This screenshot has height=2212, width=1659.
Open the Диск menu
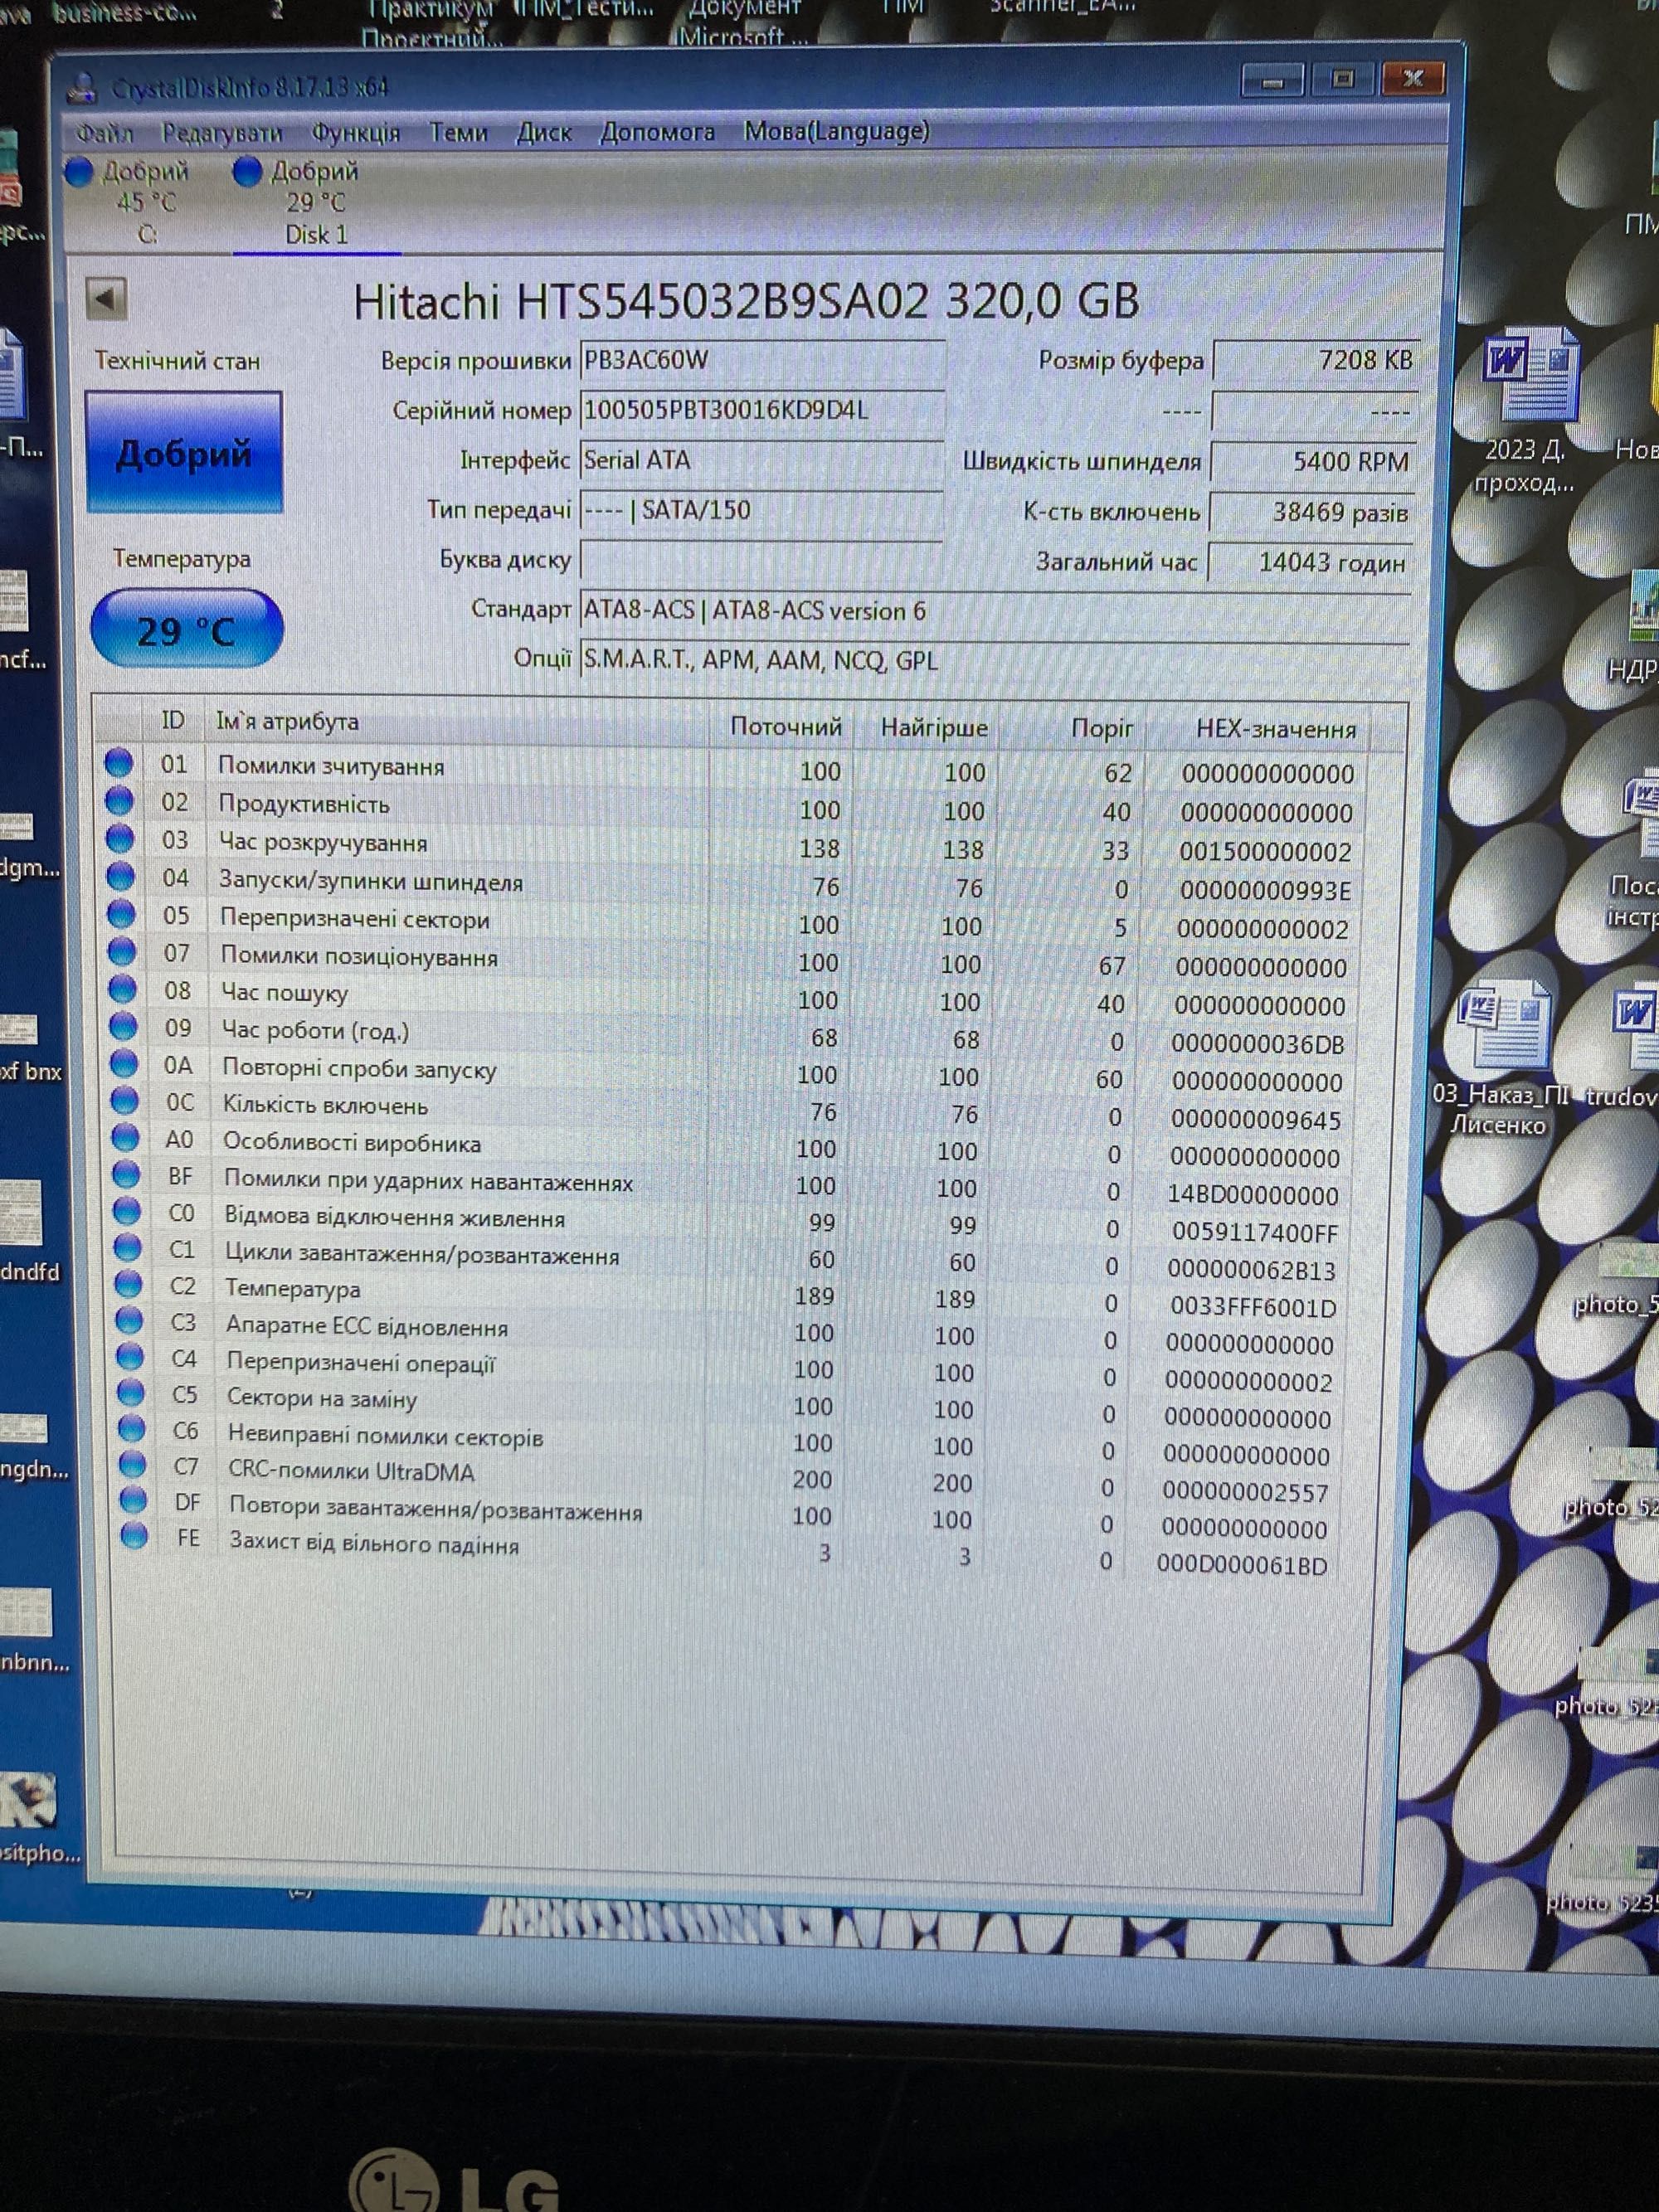(x=544, y=132)
